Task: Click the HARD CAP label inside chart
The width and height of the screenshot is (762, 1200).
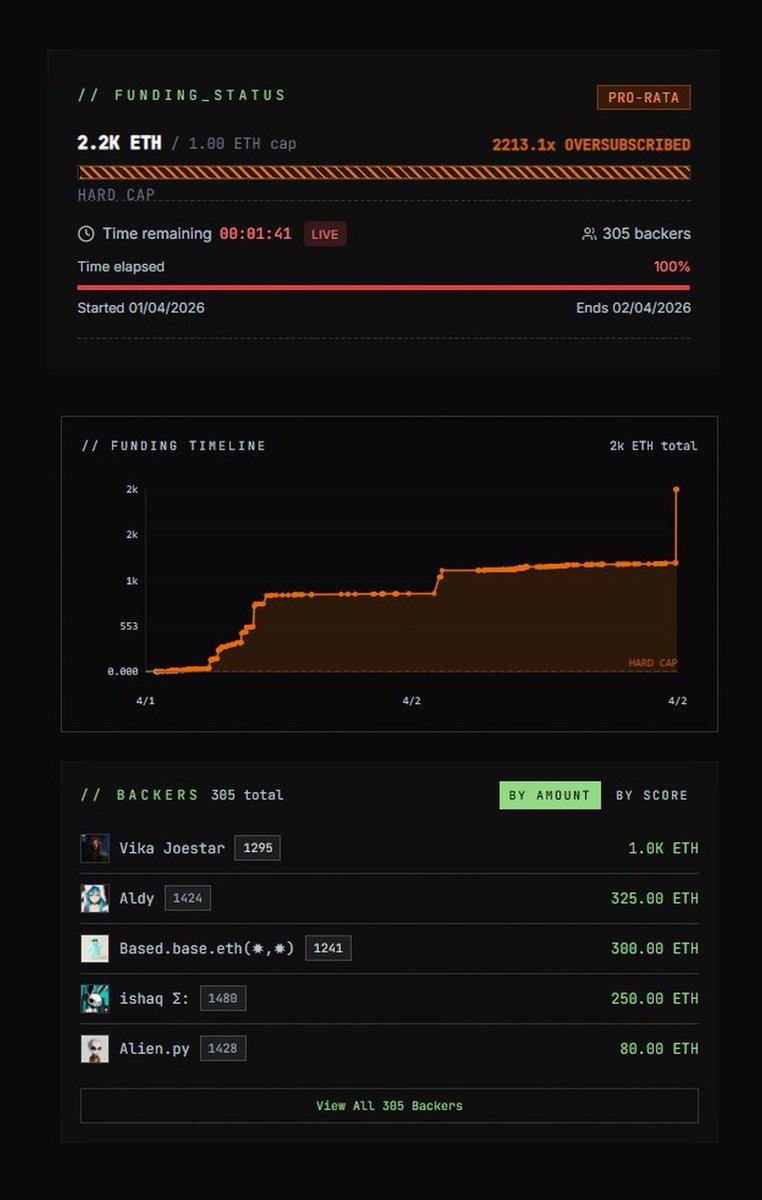Action: 653,663
